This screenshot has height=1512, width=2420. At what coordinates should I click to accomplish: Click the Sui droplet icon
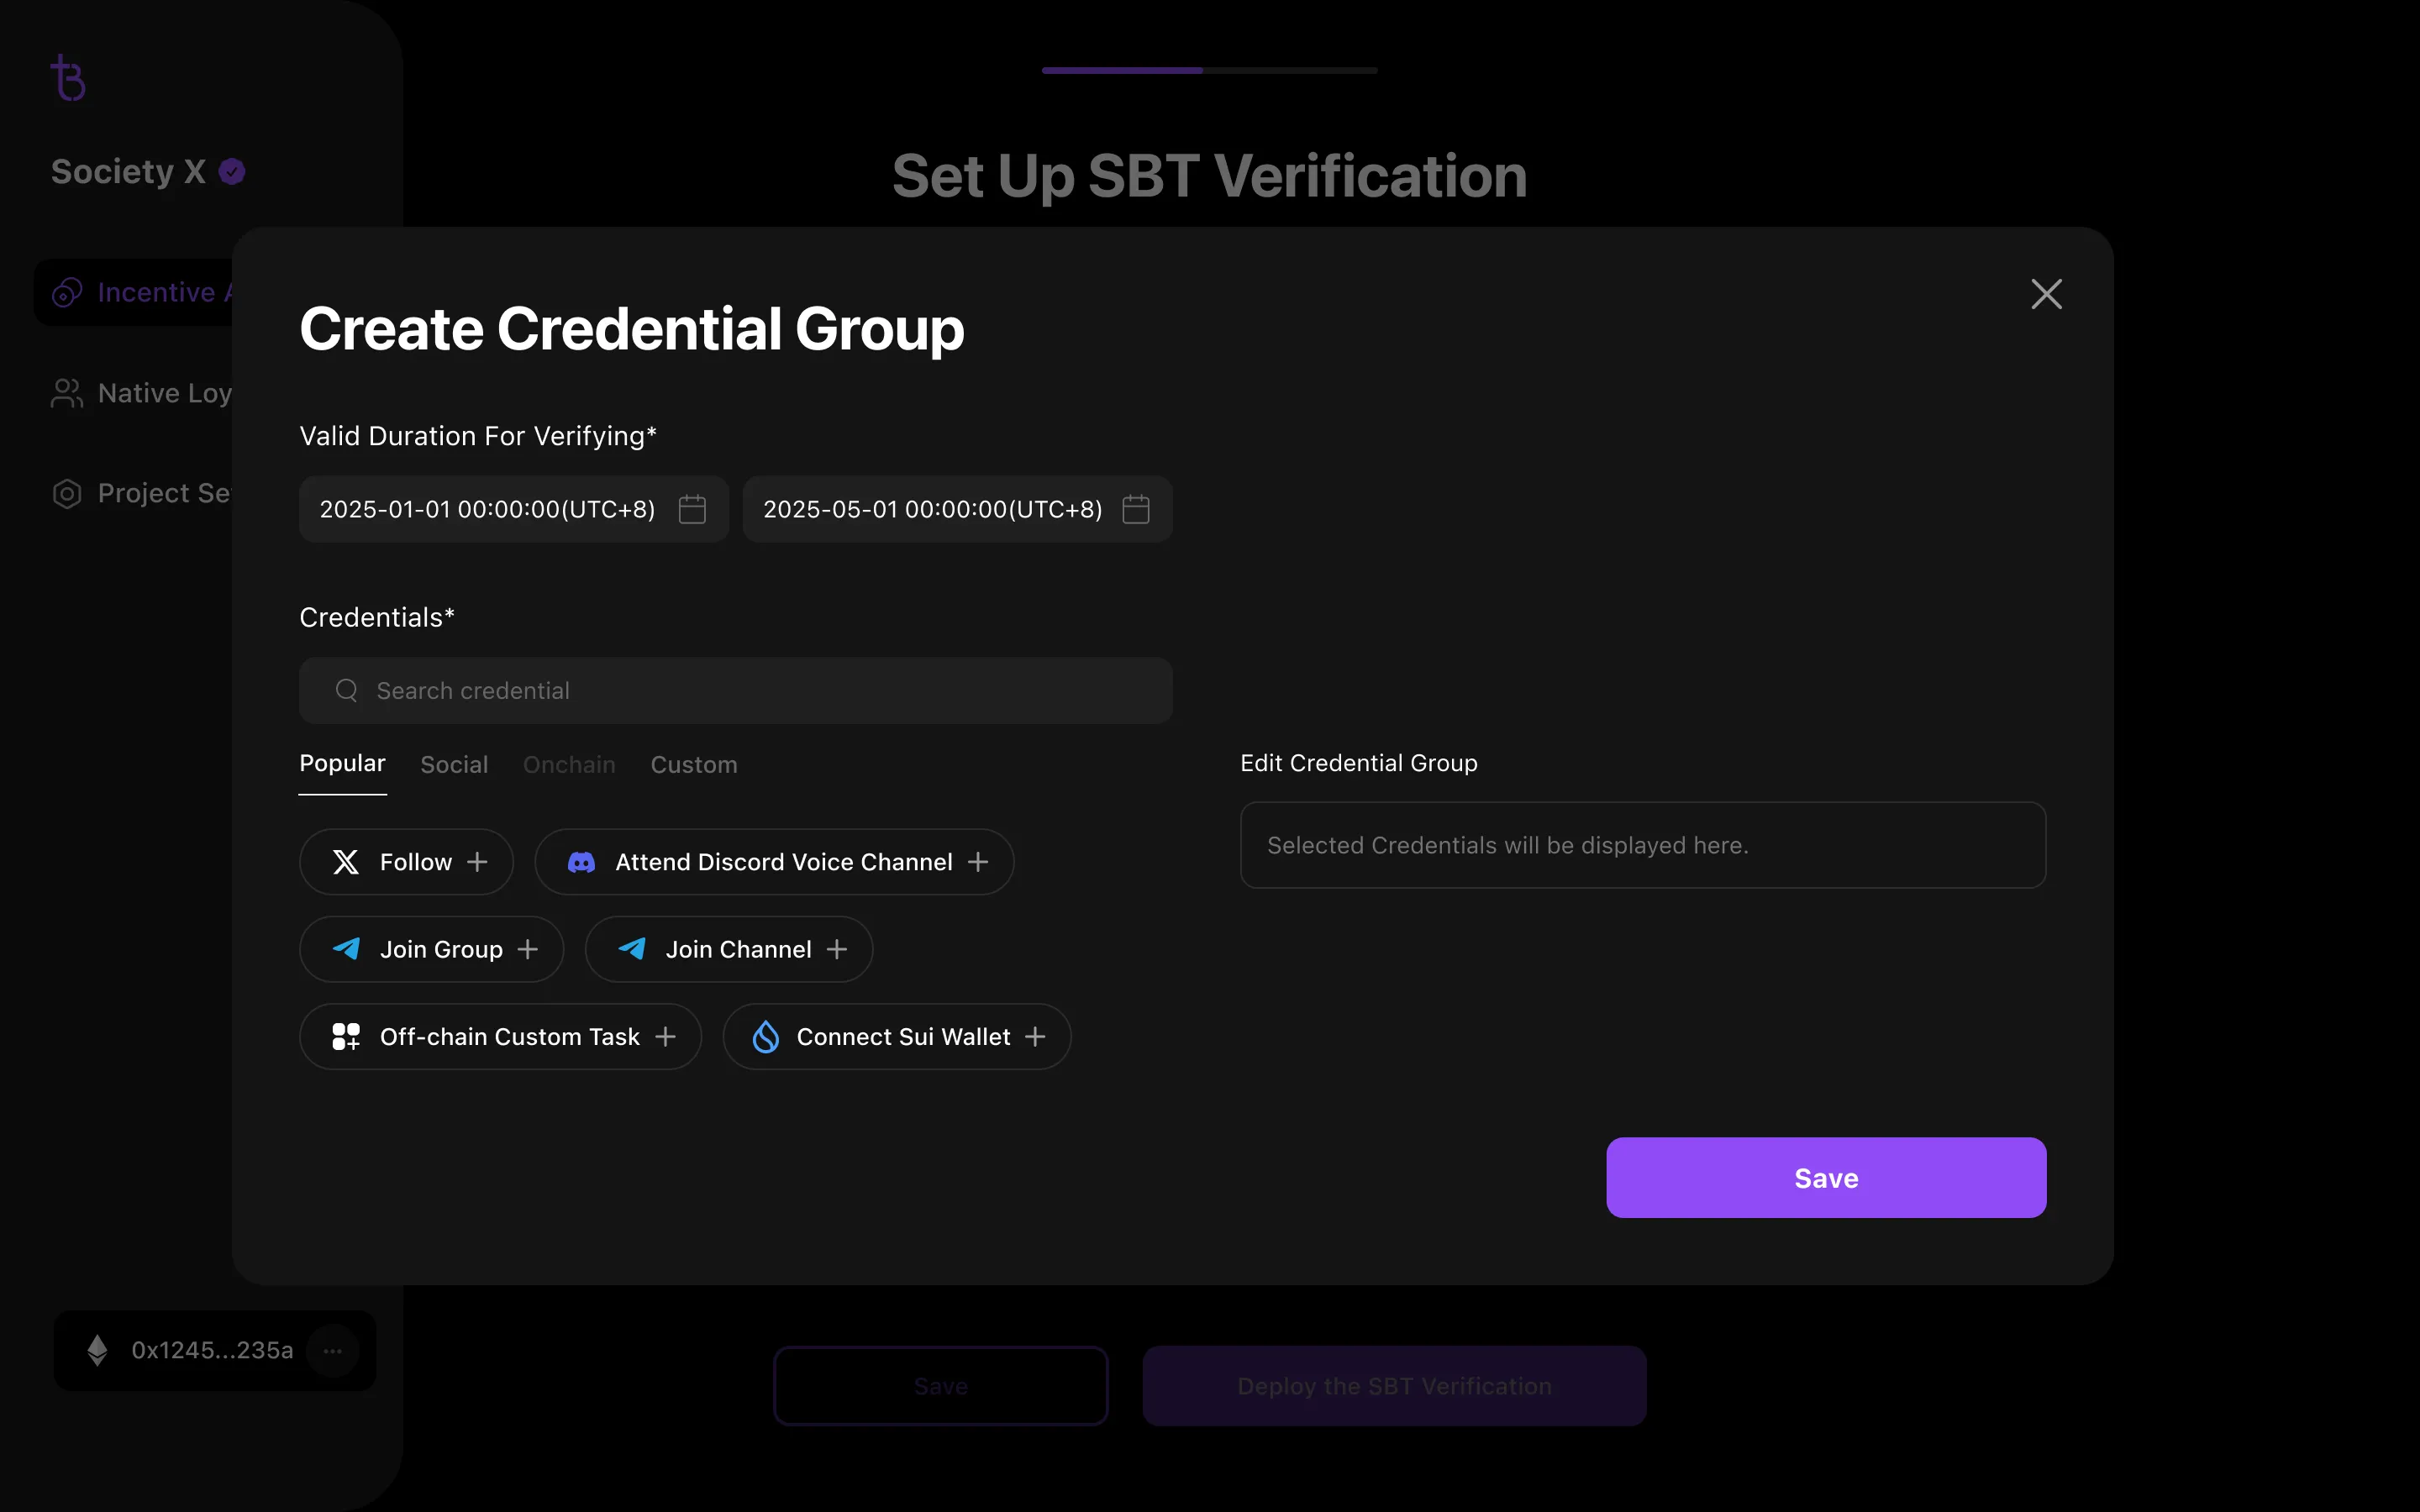pyautogui.click(x=766, y=1037)
